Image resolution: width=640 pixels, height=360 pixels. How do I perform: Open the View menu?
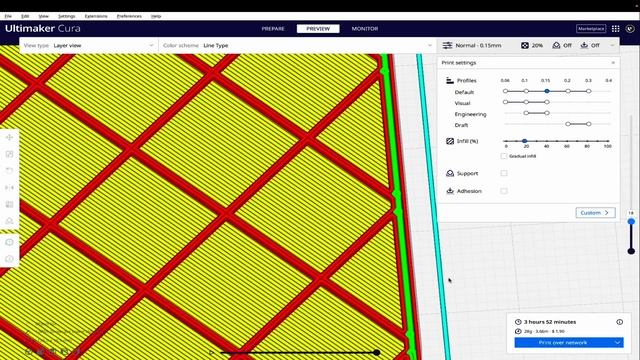click(43, 16)
